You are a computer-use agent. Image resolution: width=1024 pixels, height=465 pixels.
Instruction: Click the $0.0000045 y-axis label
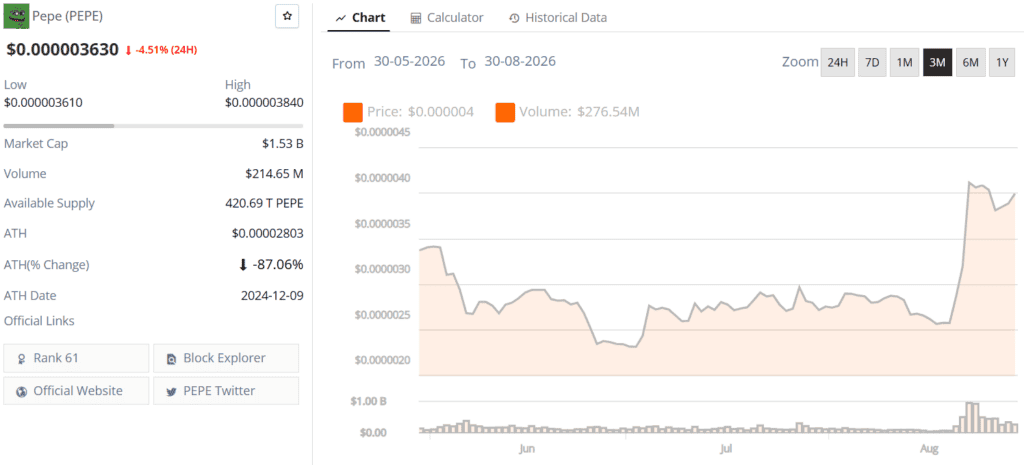pos(382,133)
